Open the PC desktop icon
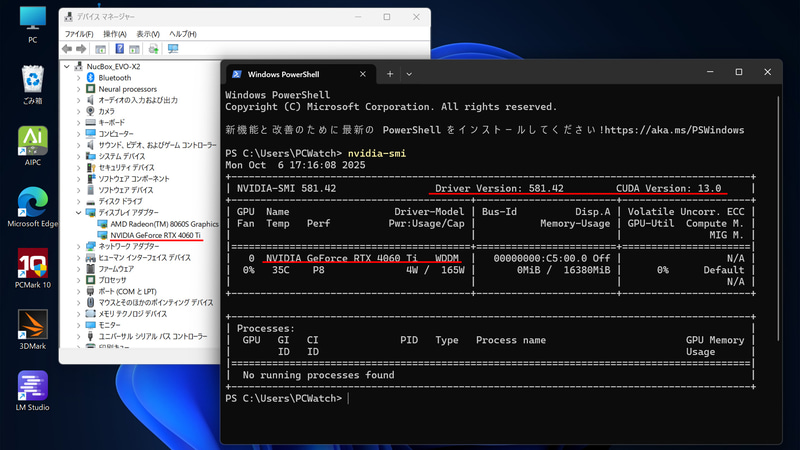 [x=33, y=24]
